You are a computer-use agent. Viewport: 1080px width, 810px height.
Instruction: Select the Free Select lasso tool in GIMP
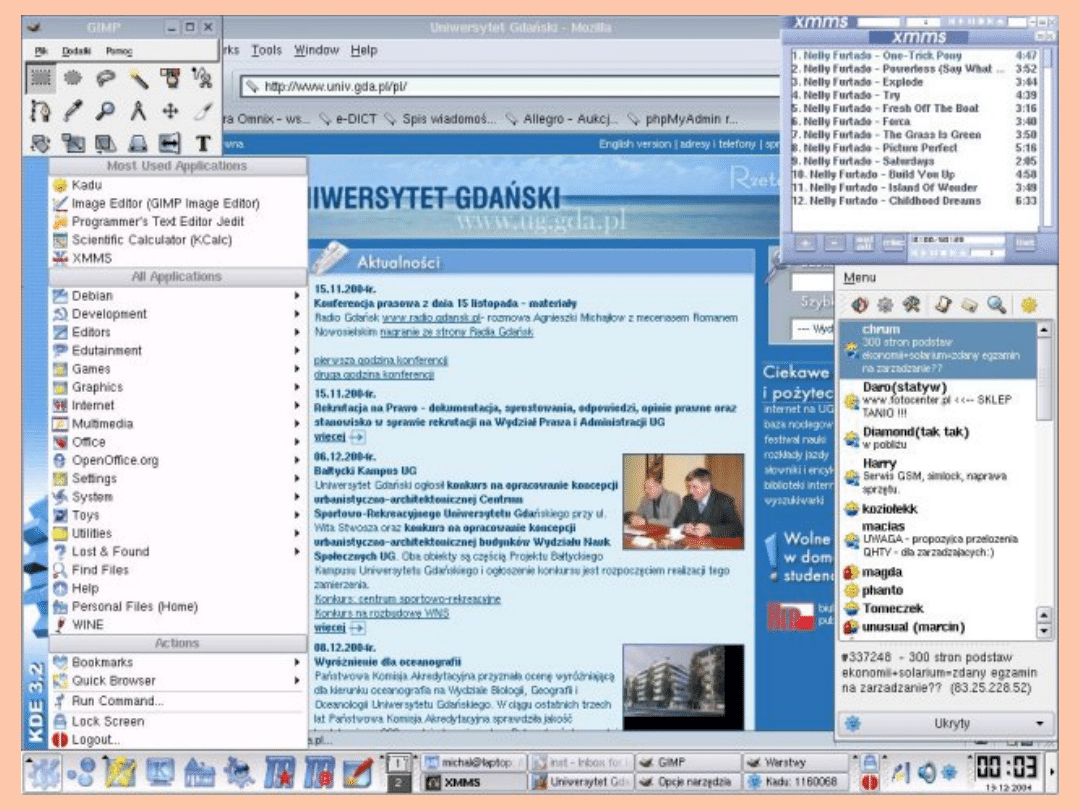pyautogui.click(x=105, y=78)
